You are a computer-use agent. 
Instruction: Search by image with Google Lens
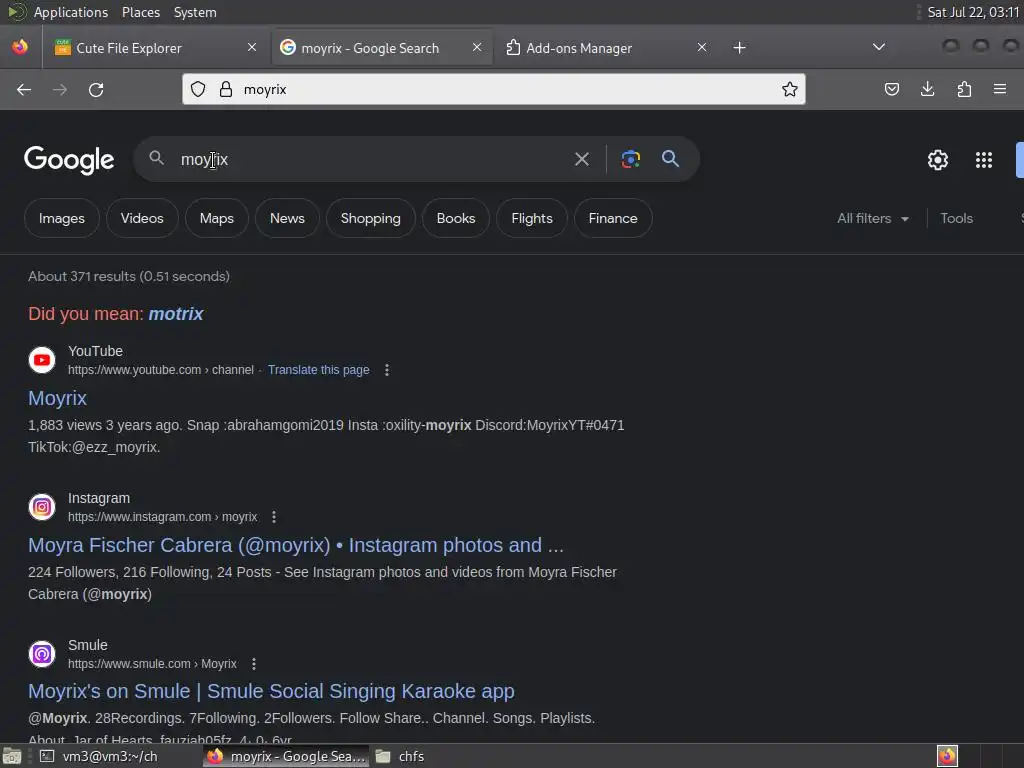[x=630, y=159]
